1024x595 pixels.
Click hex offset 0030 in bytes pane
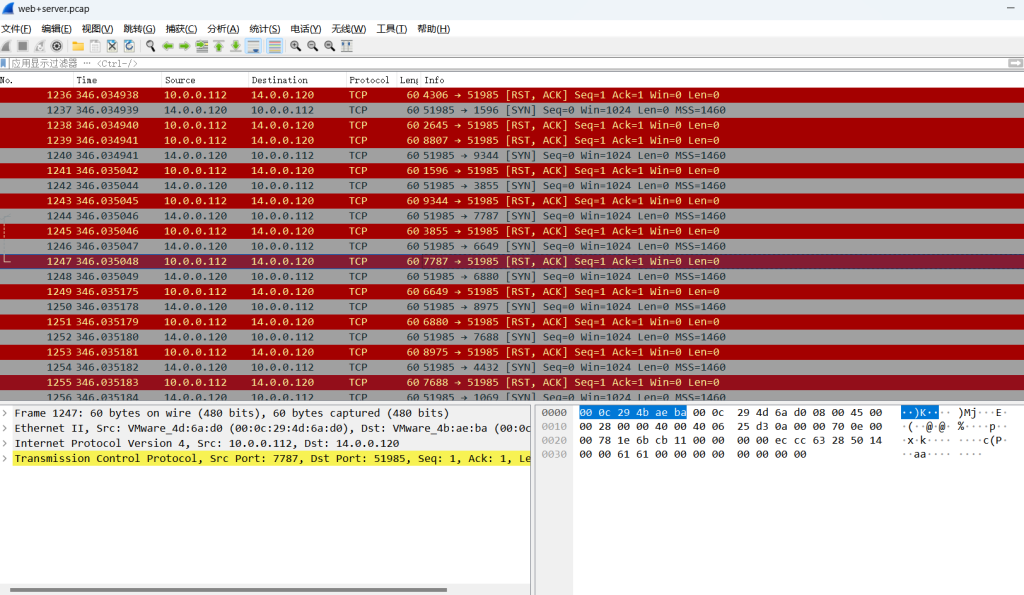click(554, 454)
